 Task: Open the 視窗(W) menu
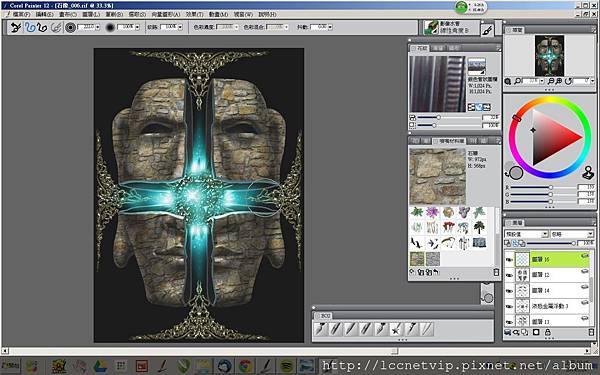[x=243, y=14]
